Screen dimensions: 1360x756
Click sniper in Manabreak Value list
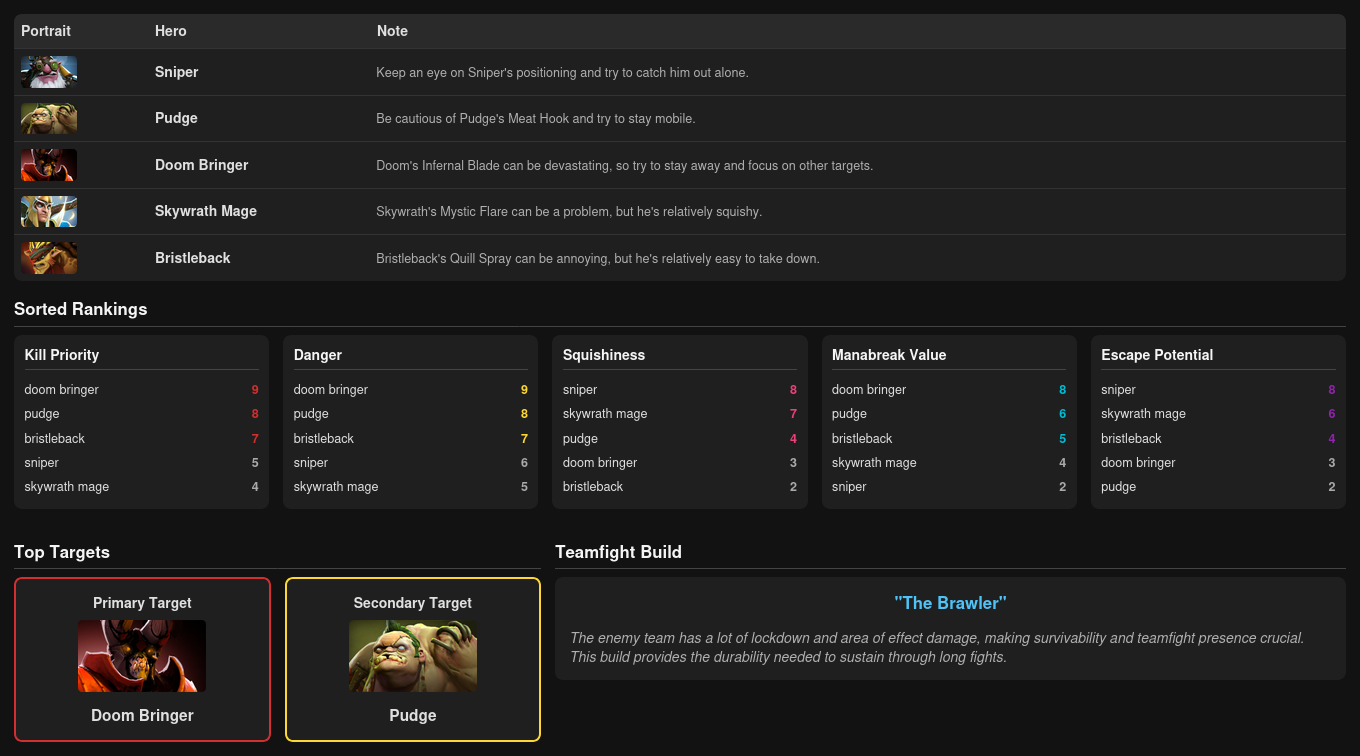click(x=849, y=487)
